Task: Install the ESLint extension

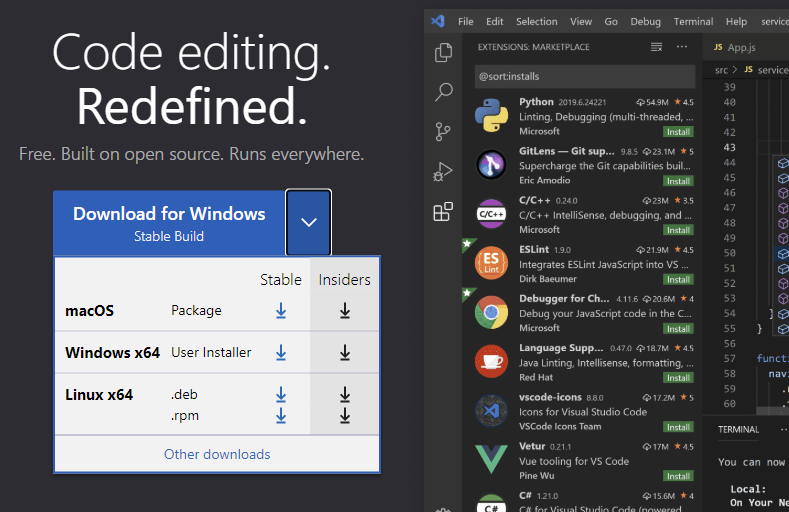Action: [678, 279]
